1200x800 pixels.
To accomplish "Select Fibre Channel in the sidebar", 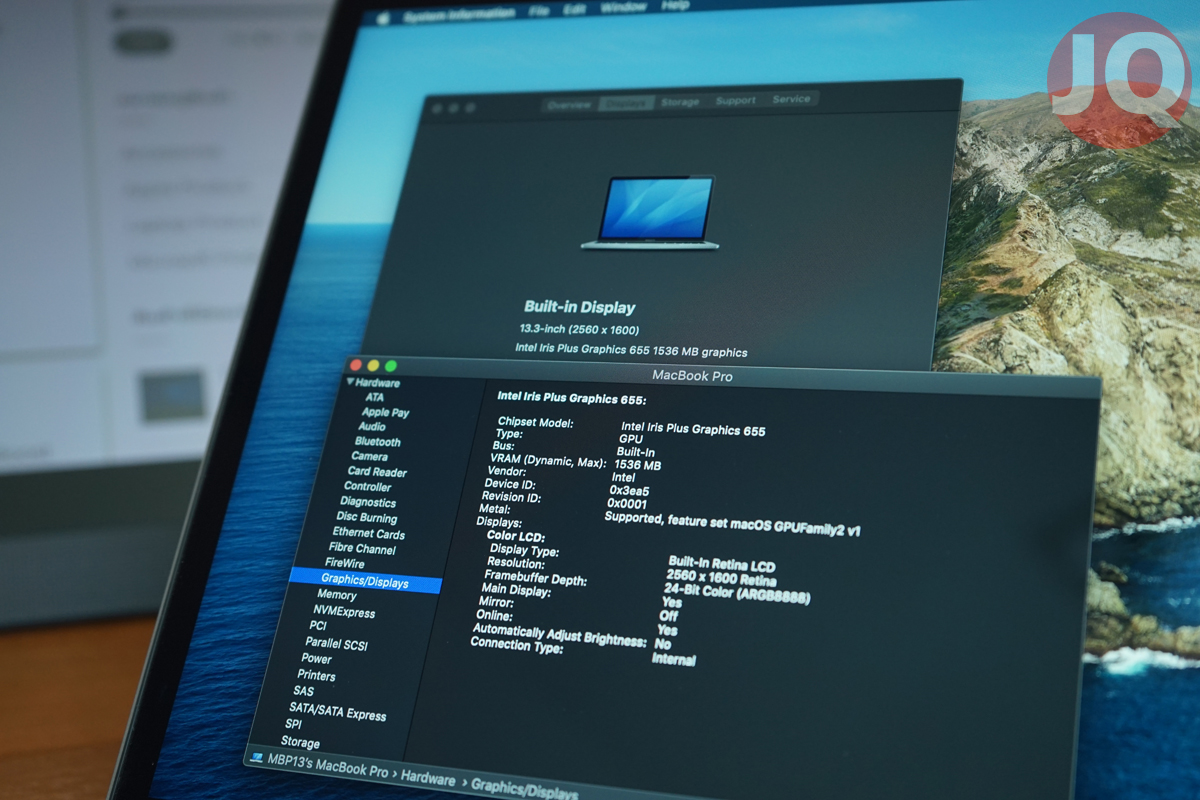I will [x=362, y=549].
